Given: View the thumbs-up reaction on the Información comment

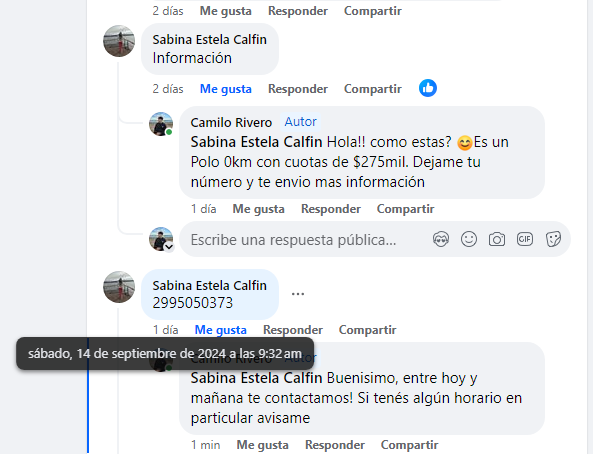Looking at the screenshot, I should coord(428,88).
